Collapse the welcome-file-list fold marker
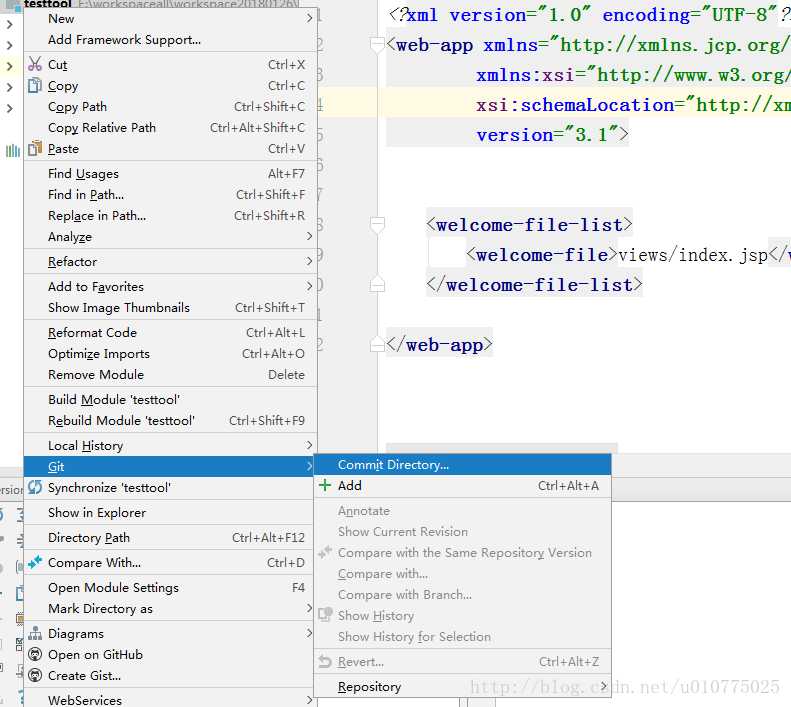This screenshot has width=791, height=707. pos(377,224)
